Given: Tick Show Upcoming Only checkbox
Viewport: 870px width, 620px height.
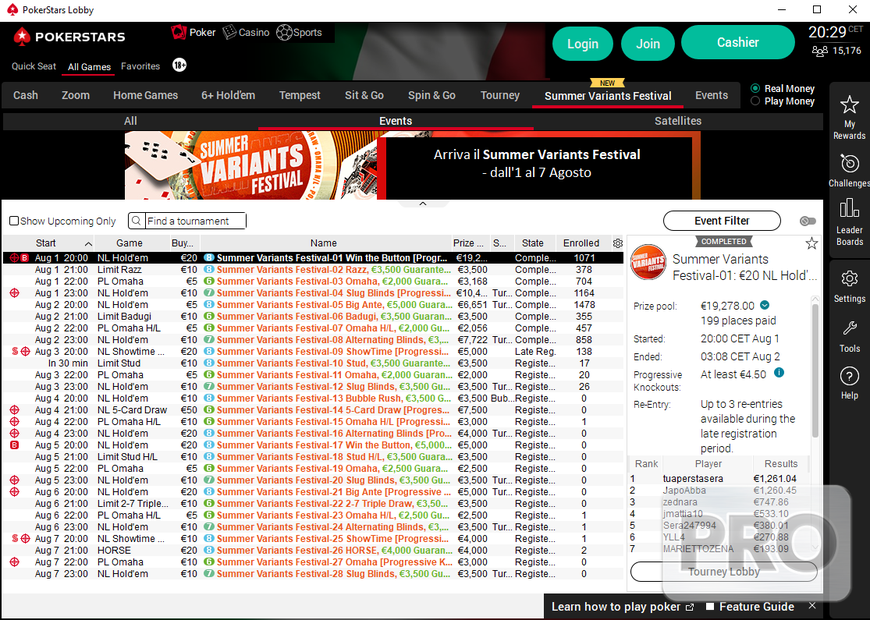Looking at the screenshot, I should coord(14,221).
